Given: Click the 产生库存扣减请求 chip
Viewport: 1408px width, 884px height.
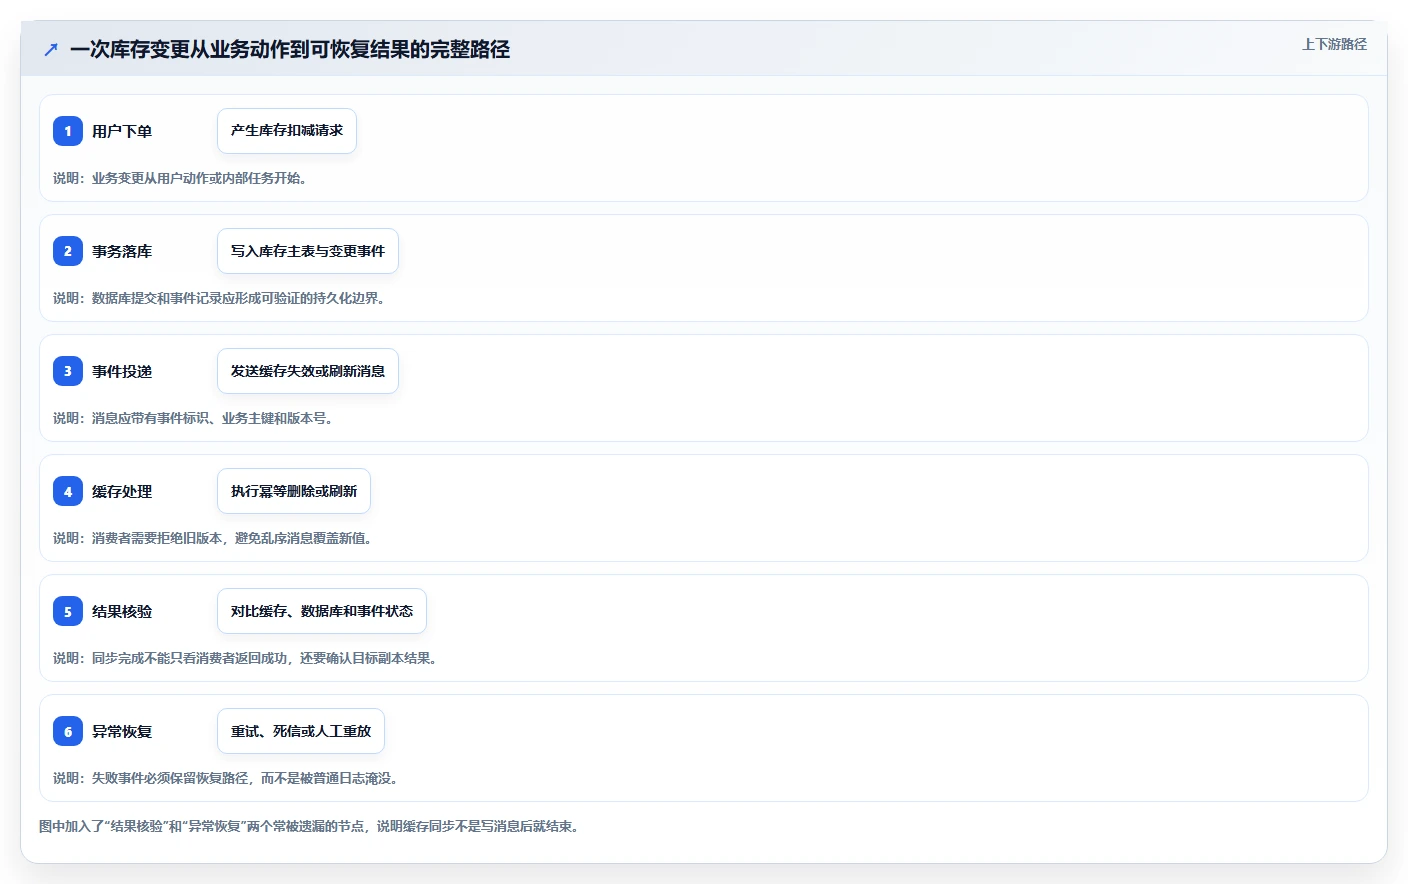Looking at the screenshot, I should pyautogui.click(x=287, y=131).
